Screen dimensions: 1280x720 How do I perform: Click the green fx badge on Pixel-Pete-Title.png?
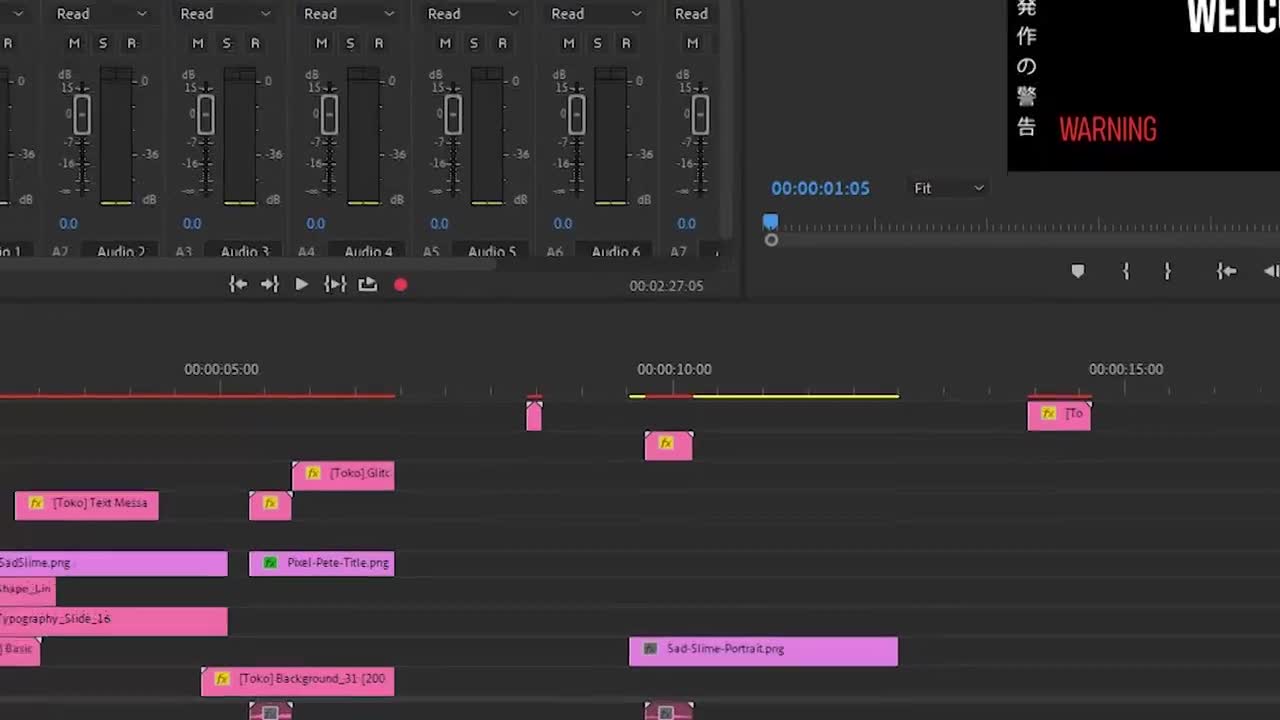point(270,563)
